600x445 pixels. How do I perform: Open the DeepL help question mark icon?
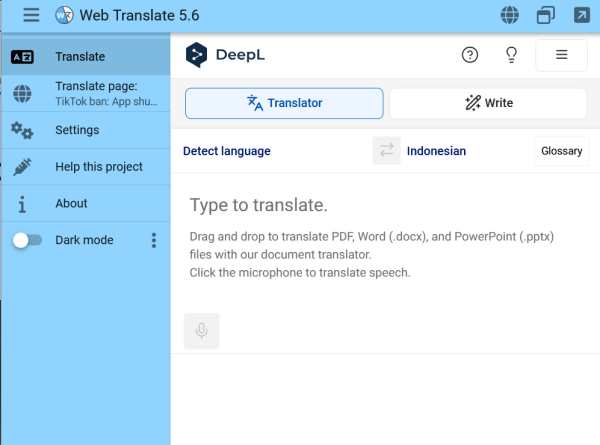[x=470, y=55]
